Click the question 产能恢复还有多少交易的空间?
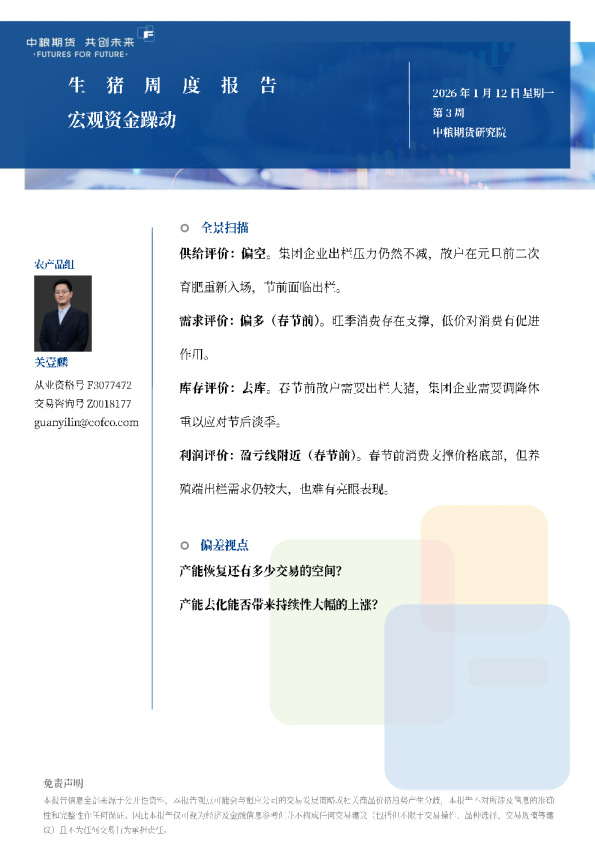595x842 pixels. (260, 571)
